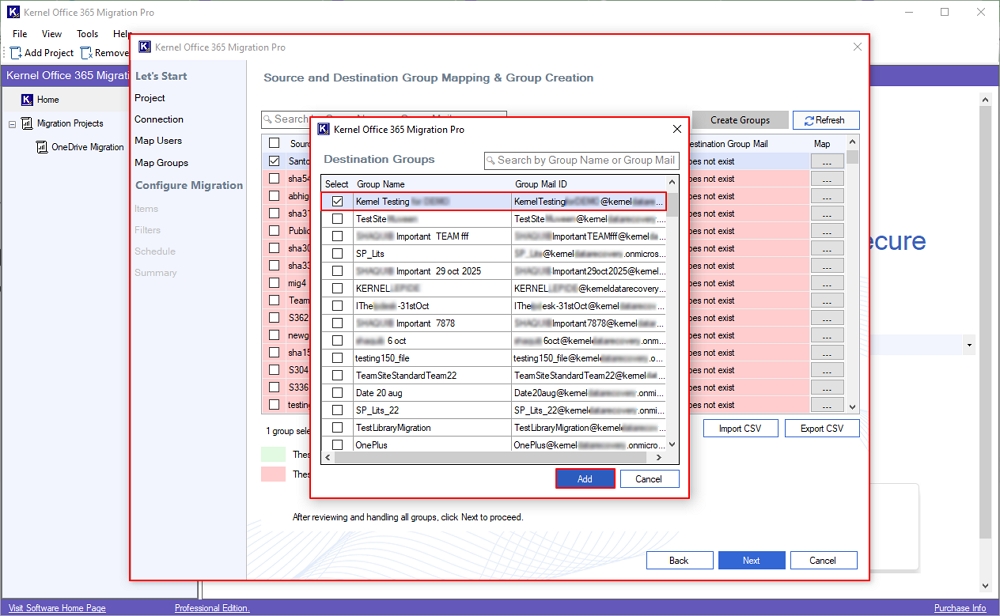Open the Visit Software Home Page link
1000x616 pixels.
tap(55, 608)
